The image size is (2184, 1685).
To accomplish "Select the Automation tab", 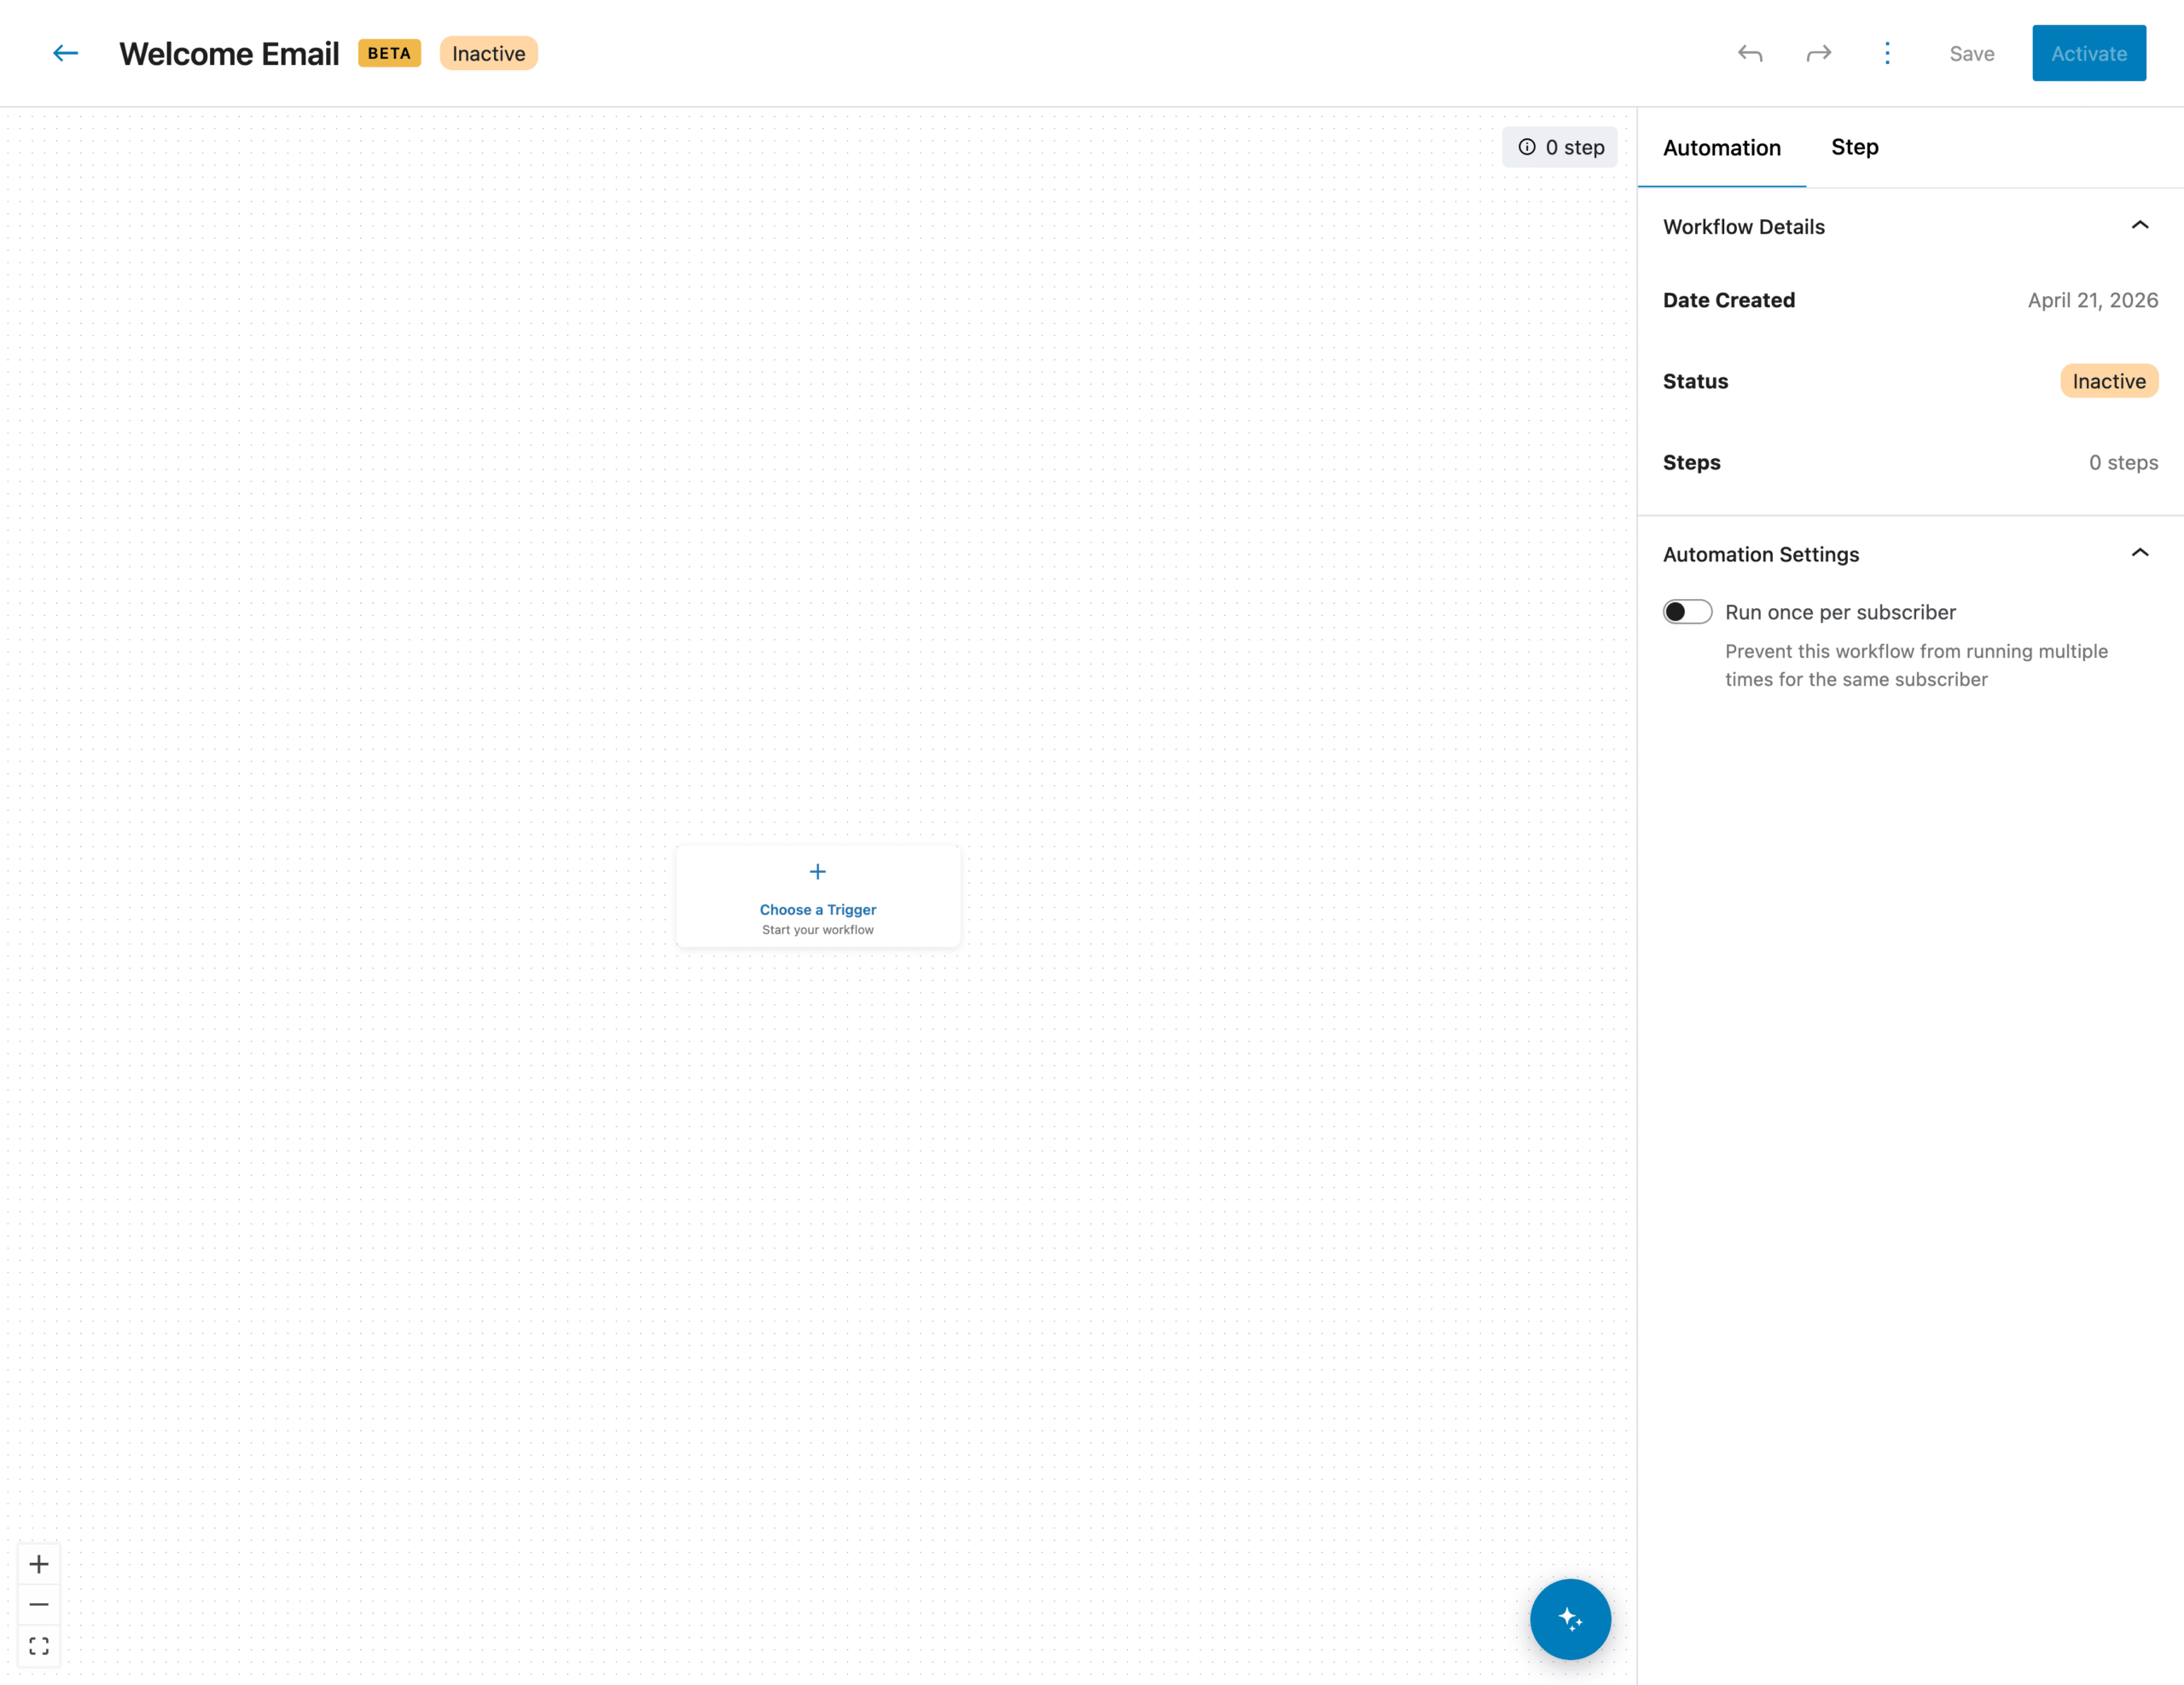I will pyautogui.click(x=1721, y=147).
